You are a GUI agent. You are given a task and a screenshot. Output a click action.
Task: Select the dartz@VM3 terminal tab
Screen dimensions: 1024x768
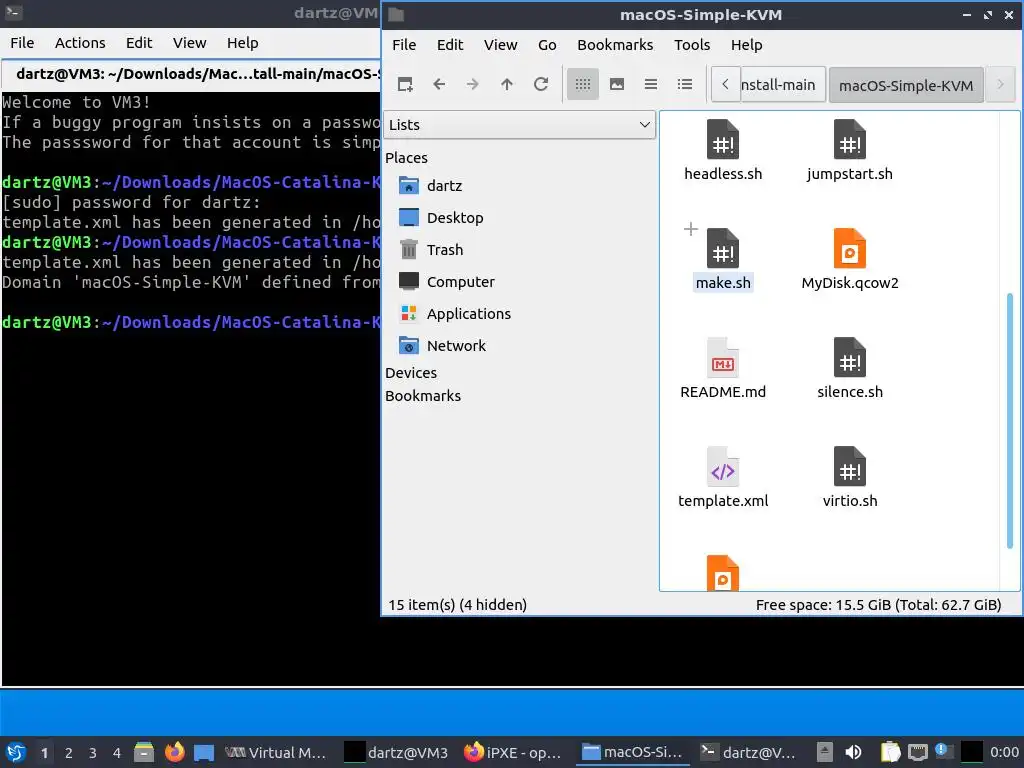[191, 74]
